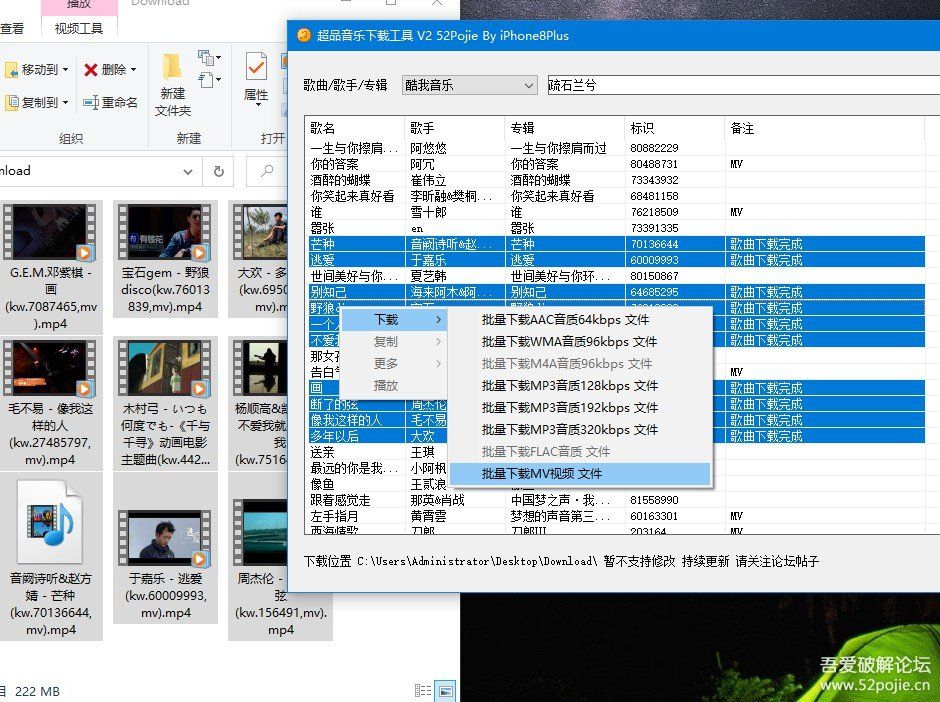This screenshot has width=940, height=702.
Task: Click the 标识 column header
Action: (674, 128)
